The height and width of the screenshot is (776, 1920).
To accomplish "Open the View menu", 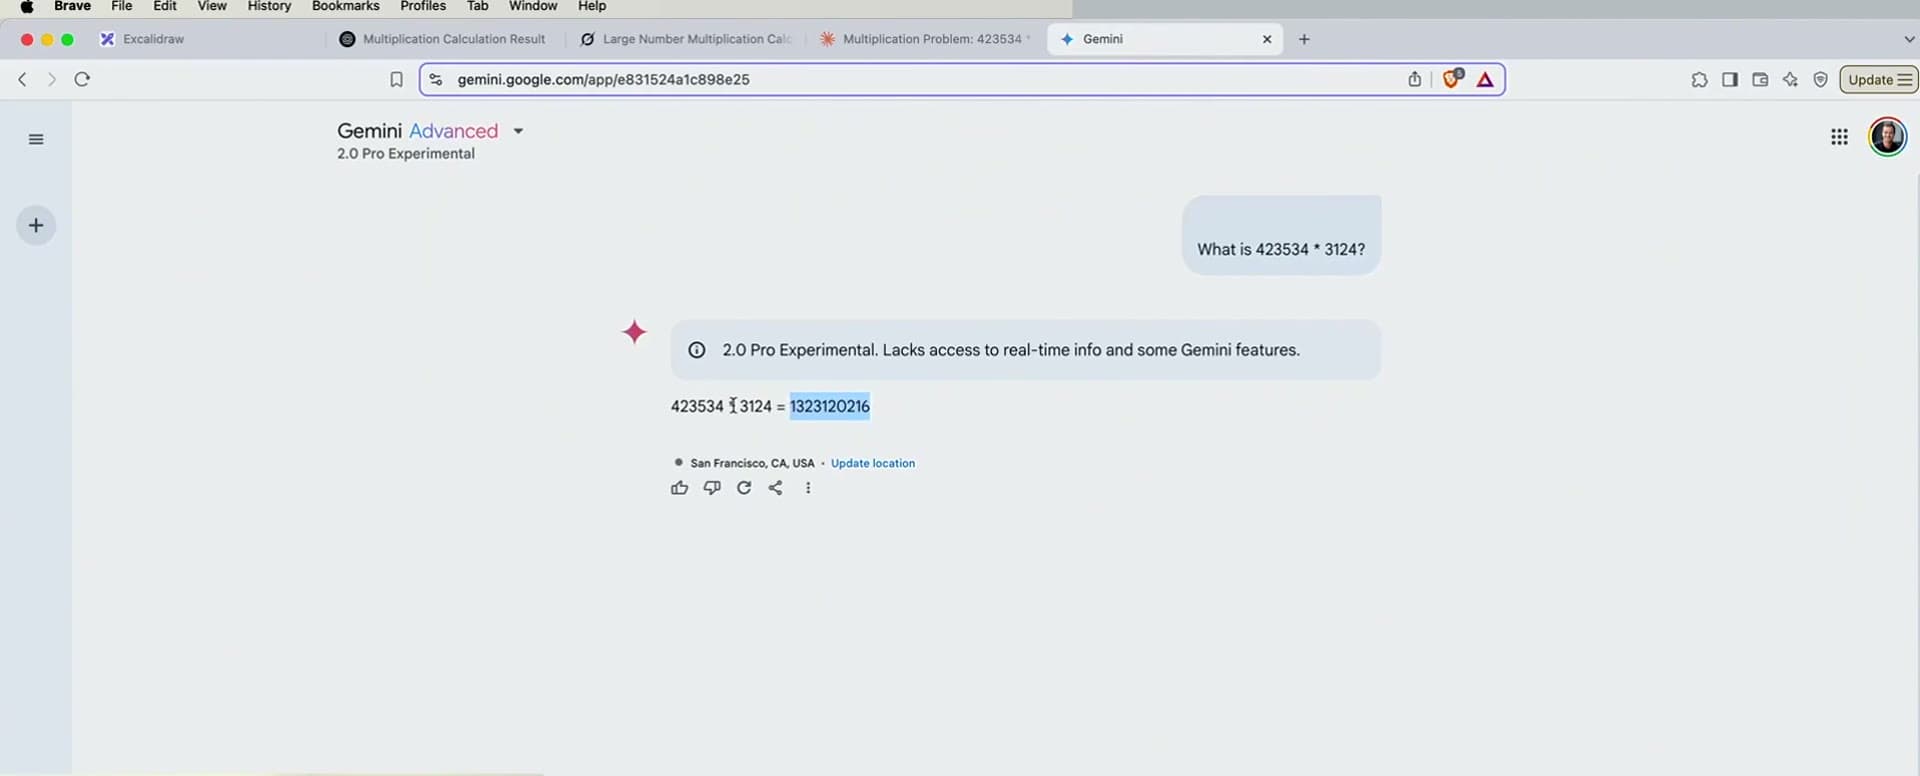I will 212,6.
